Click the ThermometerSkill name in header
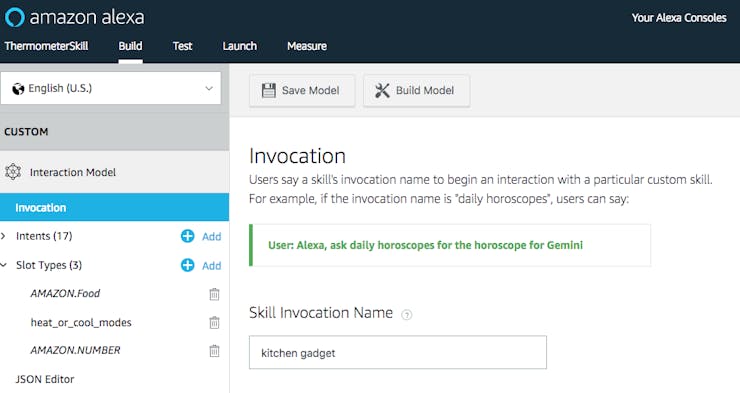 46,46
